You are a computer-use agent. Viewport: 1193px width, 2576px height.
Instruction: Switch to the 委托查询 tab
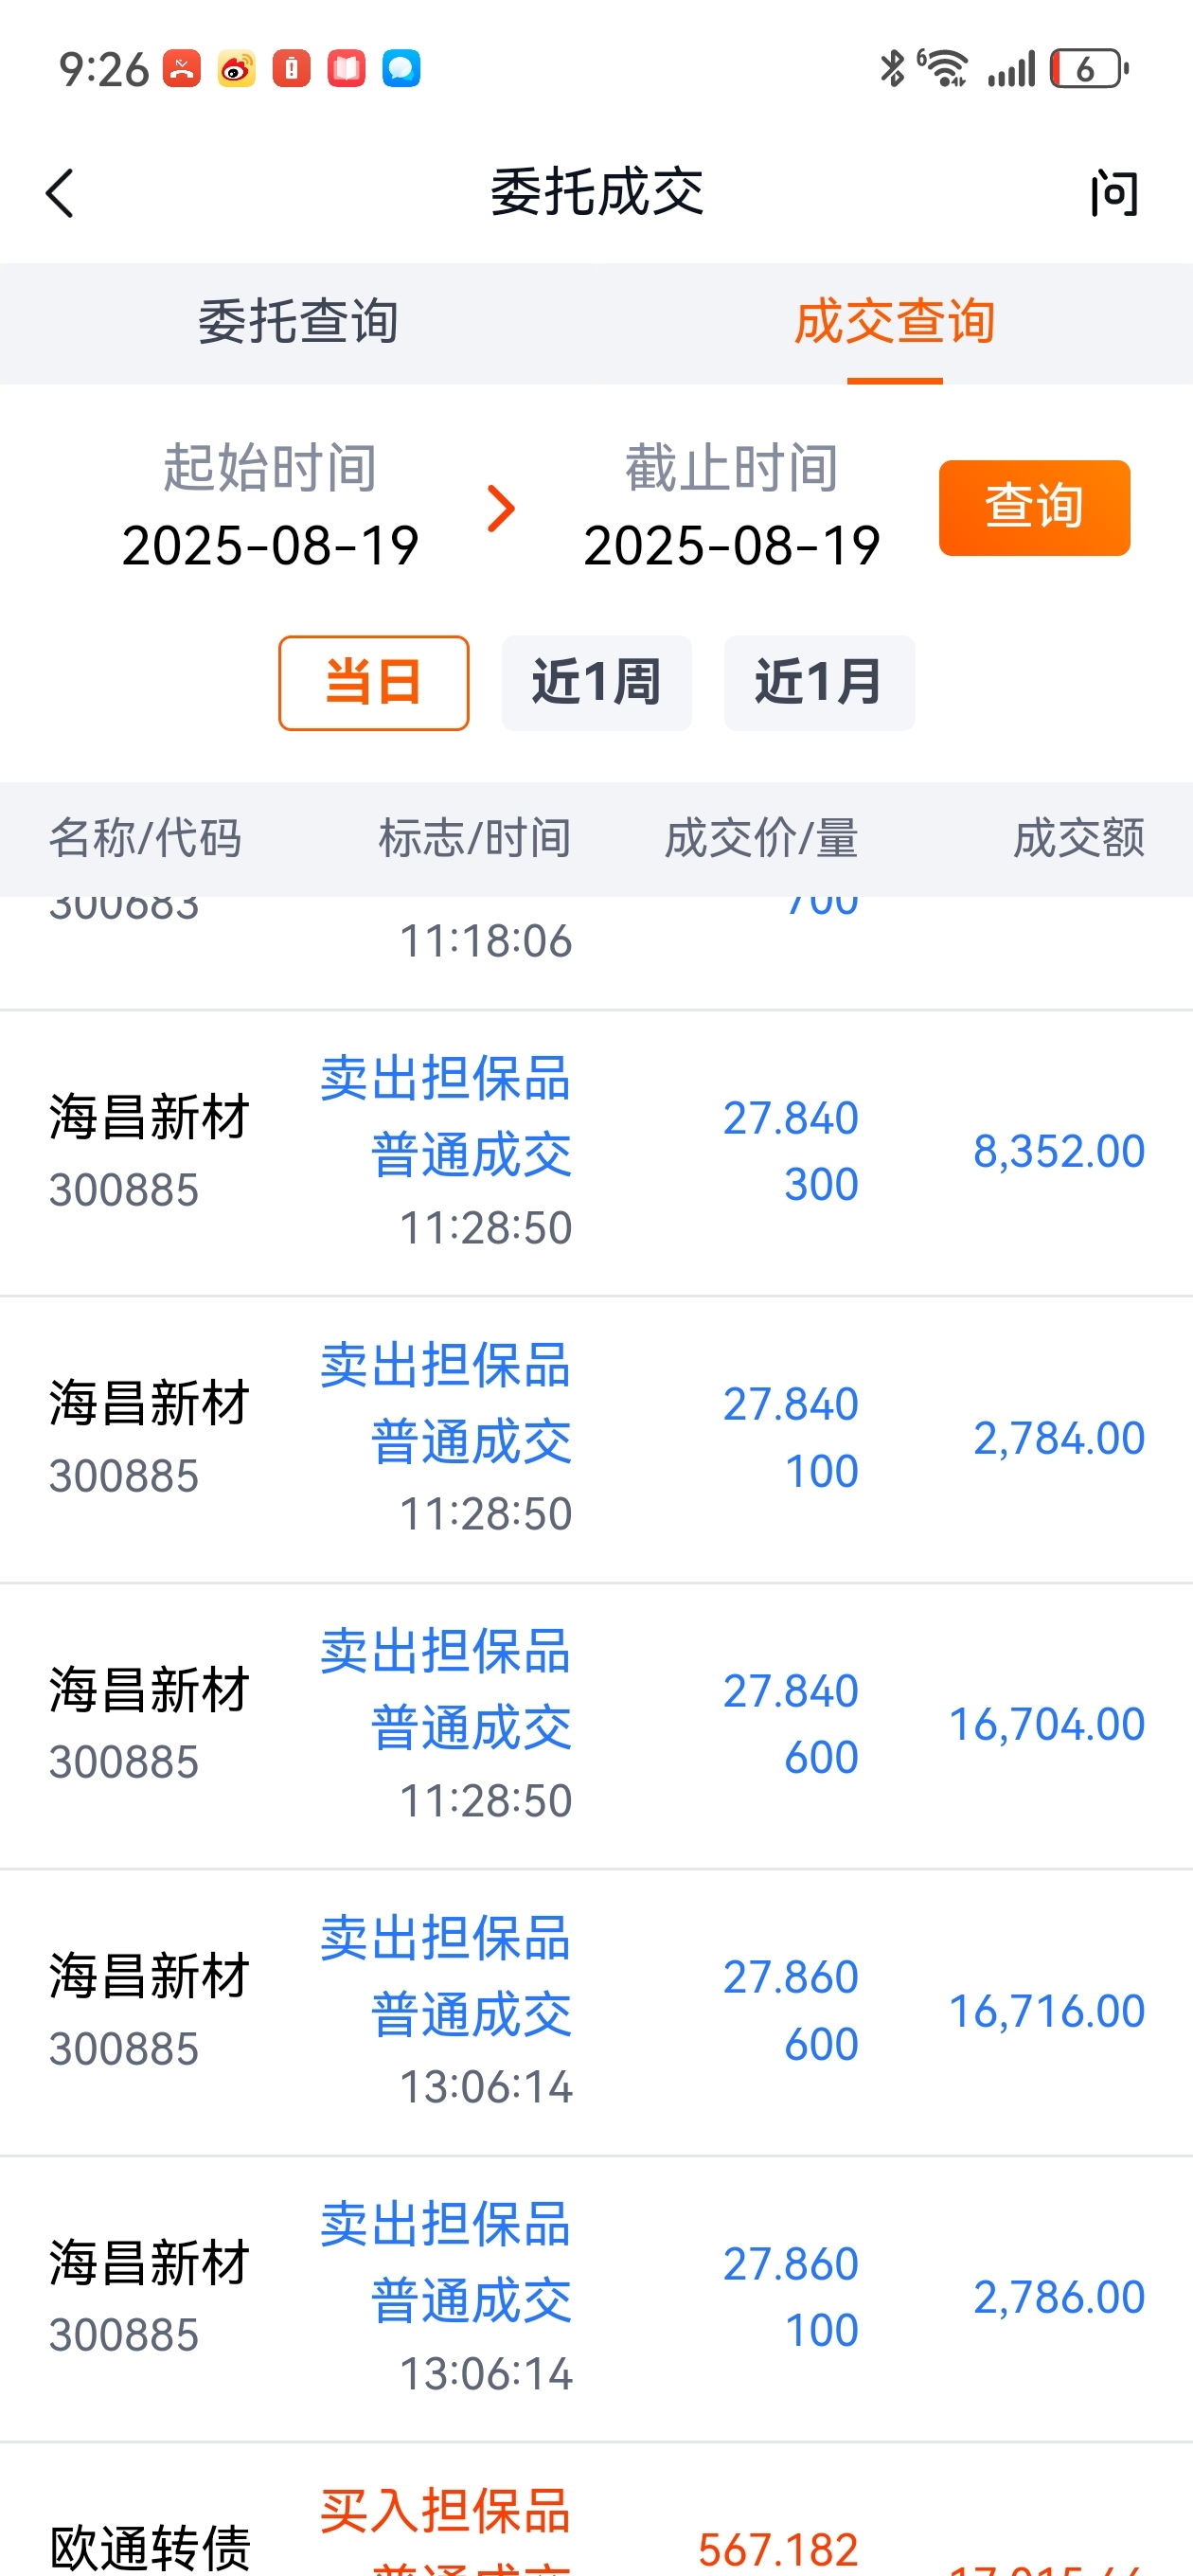(298, 323)
